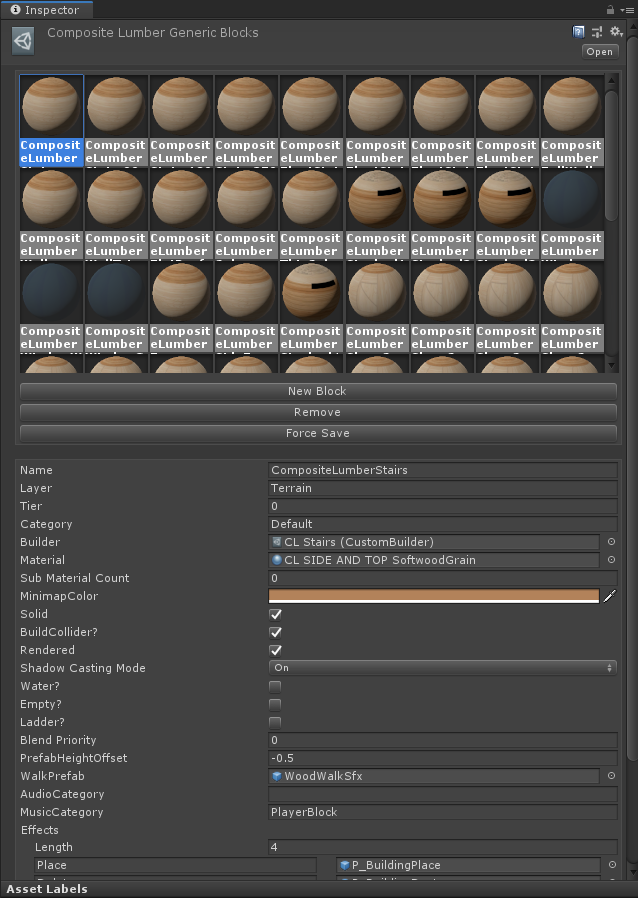Click the PrefabHeightOffset field showing -0.5
638x898 pixels.
(443, 758)
